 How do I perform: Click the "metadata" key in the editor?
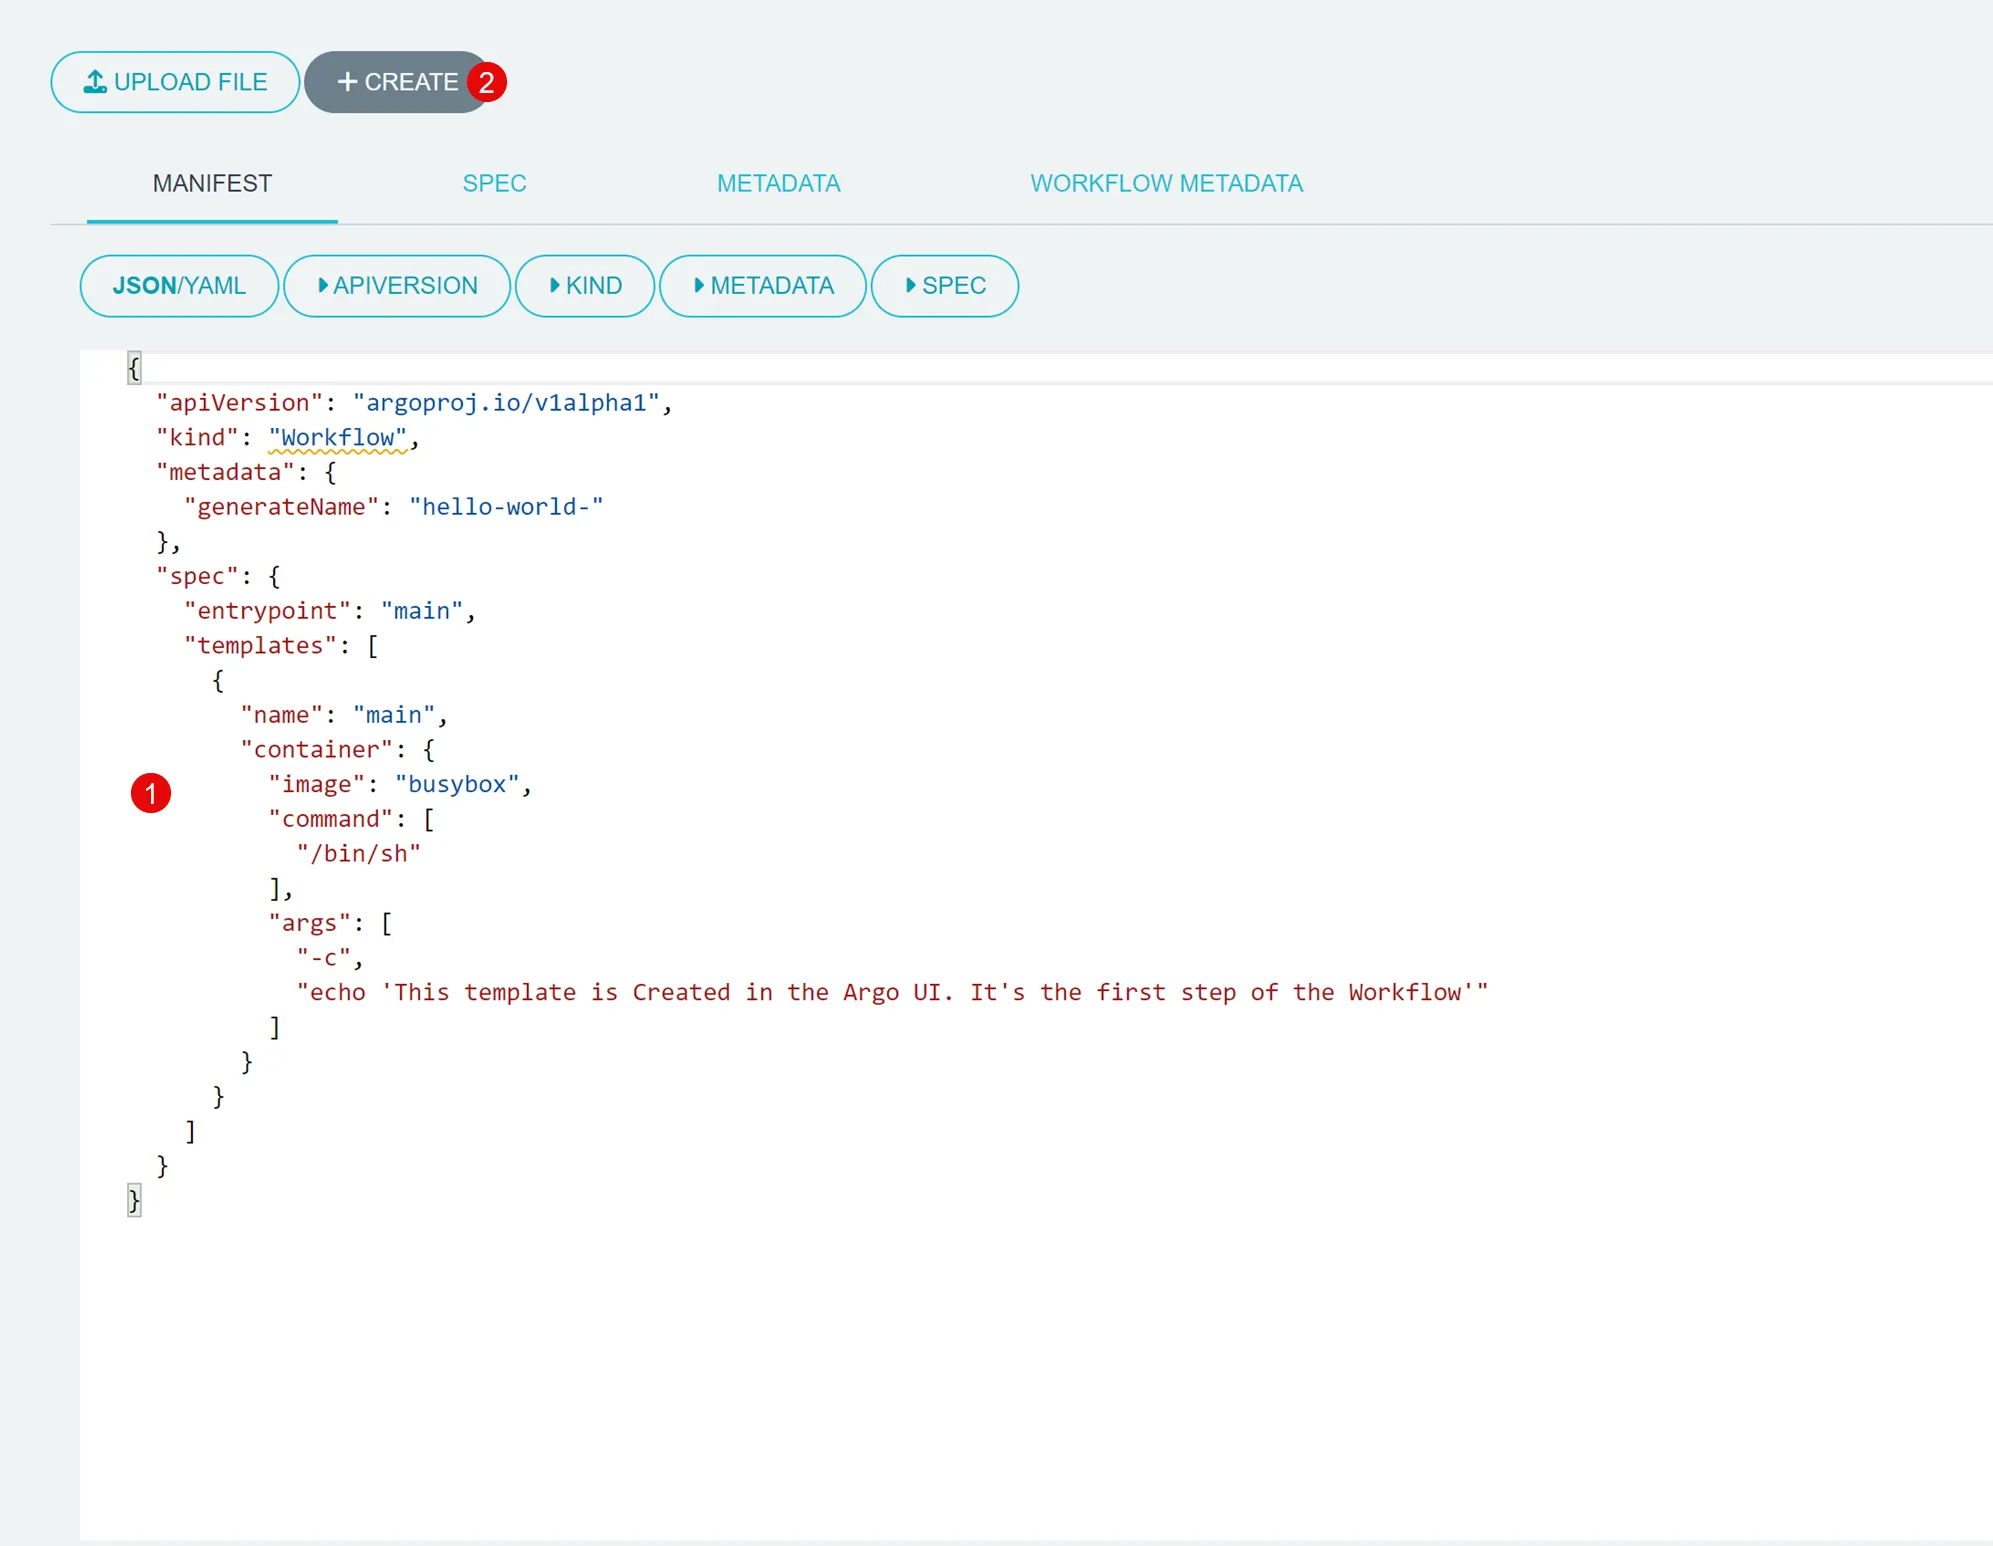(x=226, y=473)
